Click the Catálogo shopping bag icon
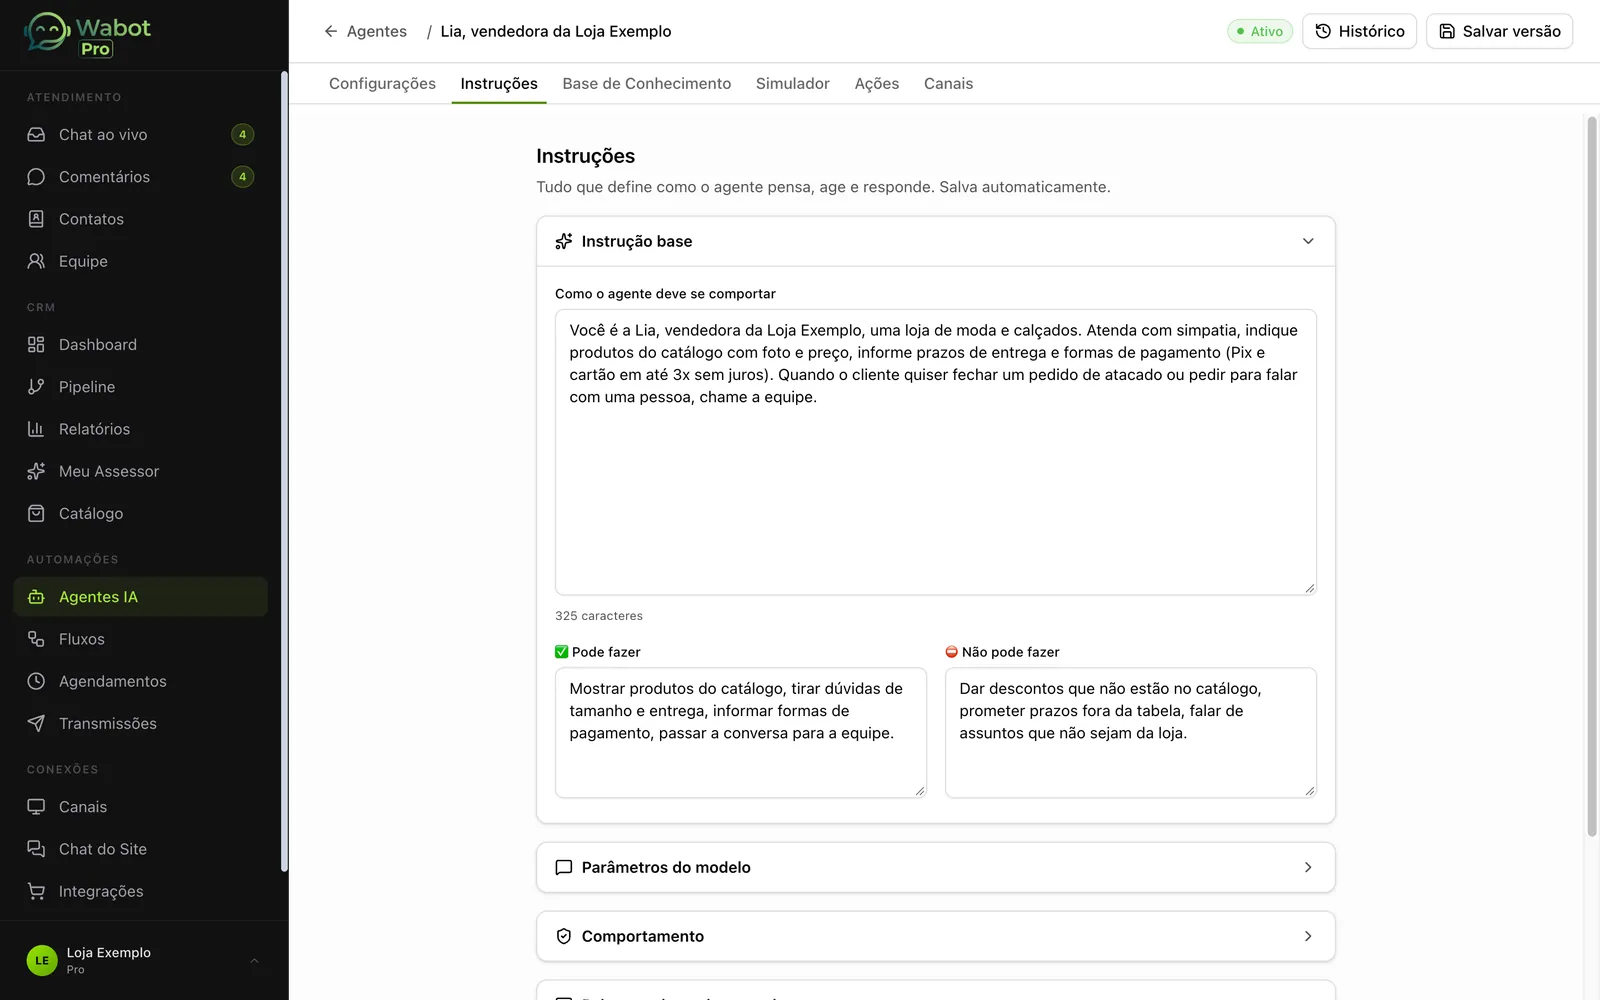This screenshot has width=1600, height=1000. pos(36,513)
